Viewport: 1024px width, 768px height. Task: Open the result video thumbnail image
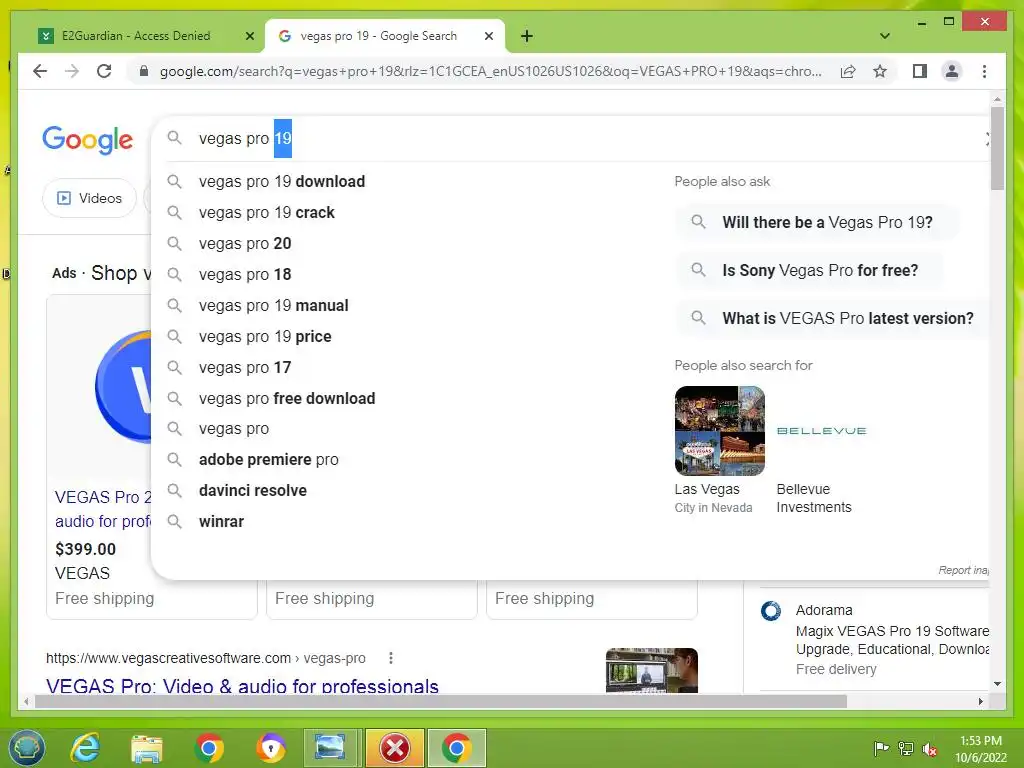coord(652,670)
